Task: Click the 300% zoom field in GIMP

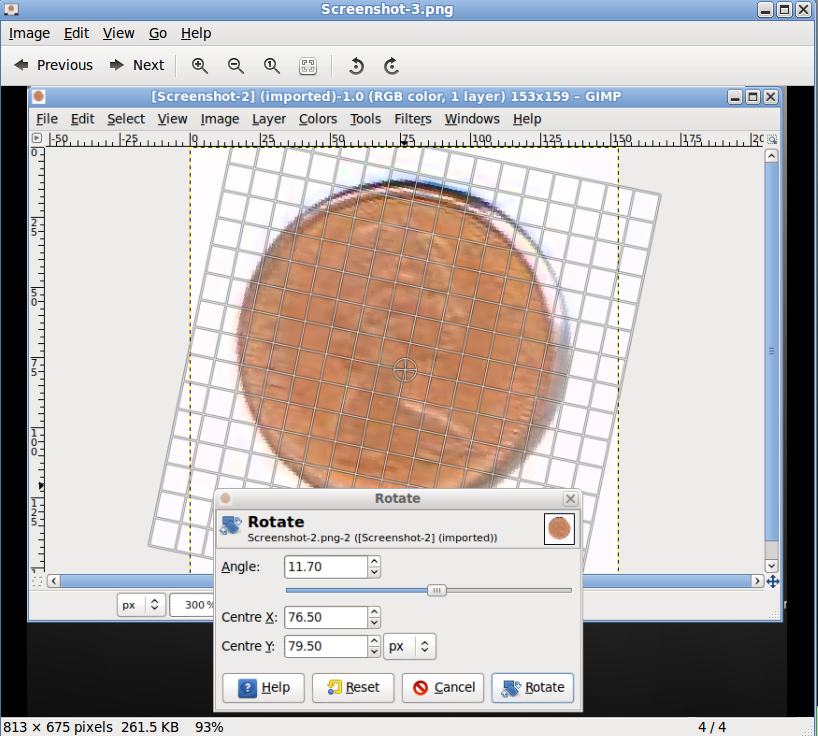Action: (193, 605)
